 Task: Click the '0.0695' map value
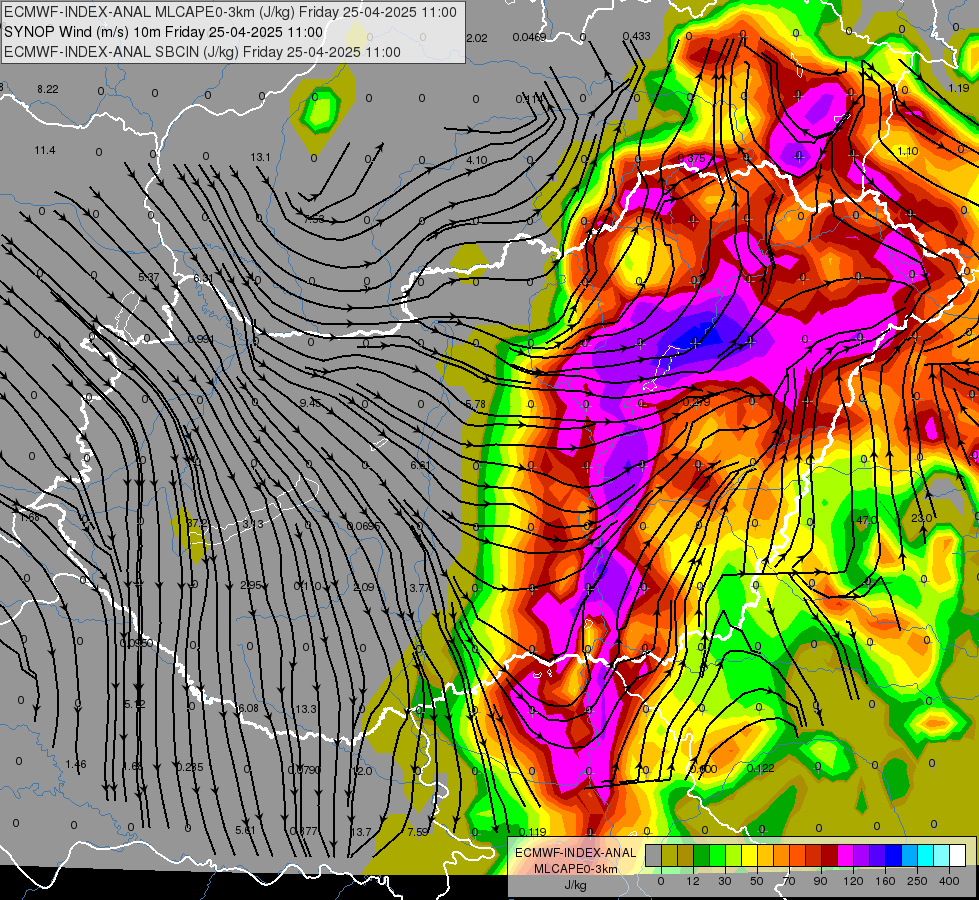[x=363, y=526]
